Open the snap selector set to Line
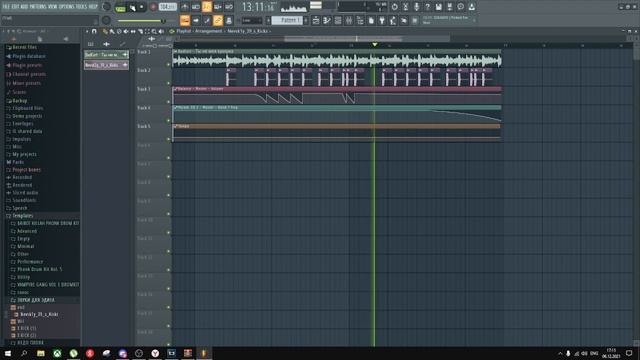 tap(251, 20)
